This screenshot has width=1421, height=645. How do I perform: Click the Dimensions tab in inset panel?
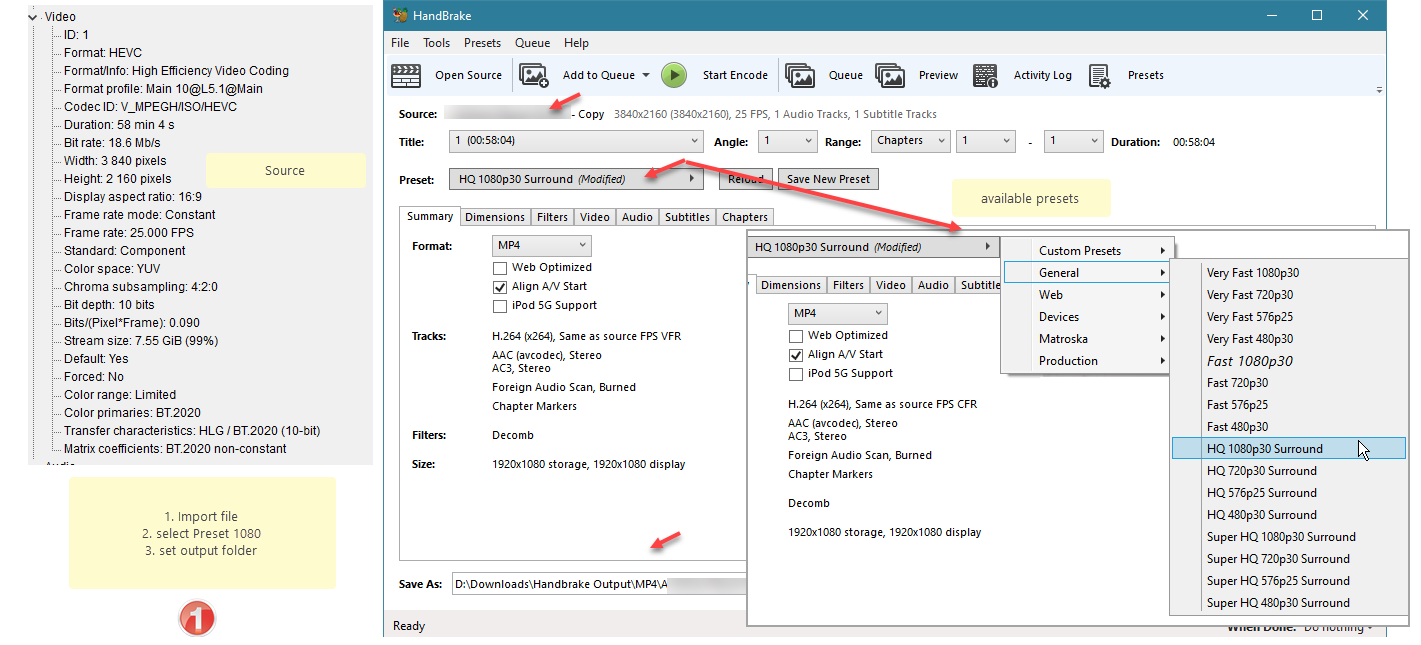[790, 285]
